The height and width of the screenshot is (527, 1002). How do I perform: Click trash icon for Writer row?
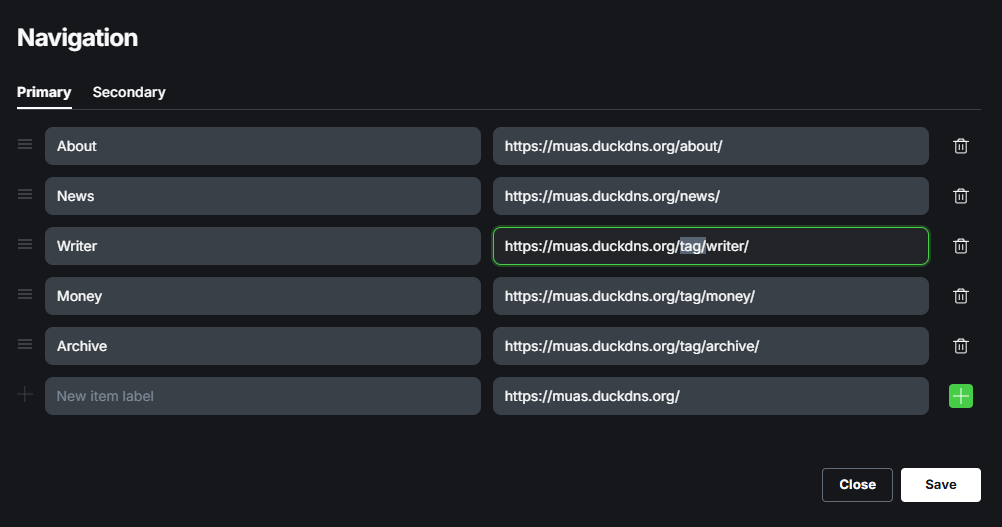pos(960,246)
